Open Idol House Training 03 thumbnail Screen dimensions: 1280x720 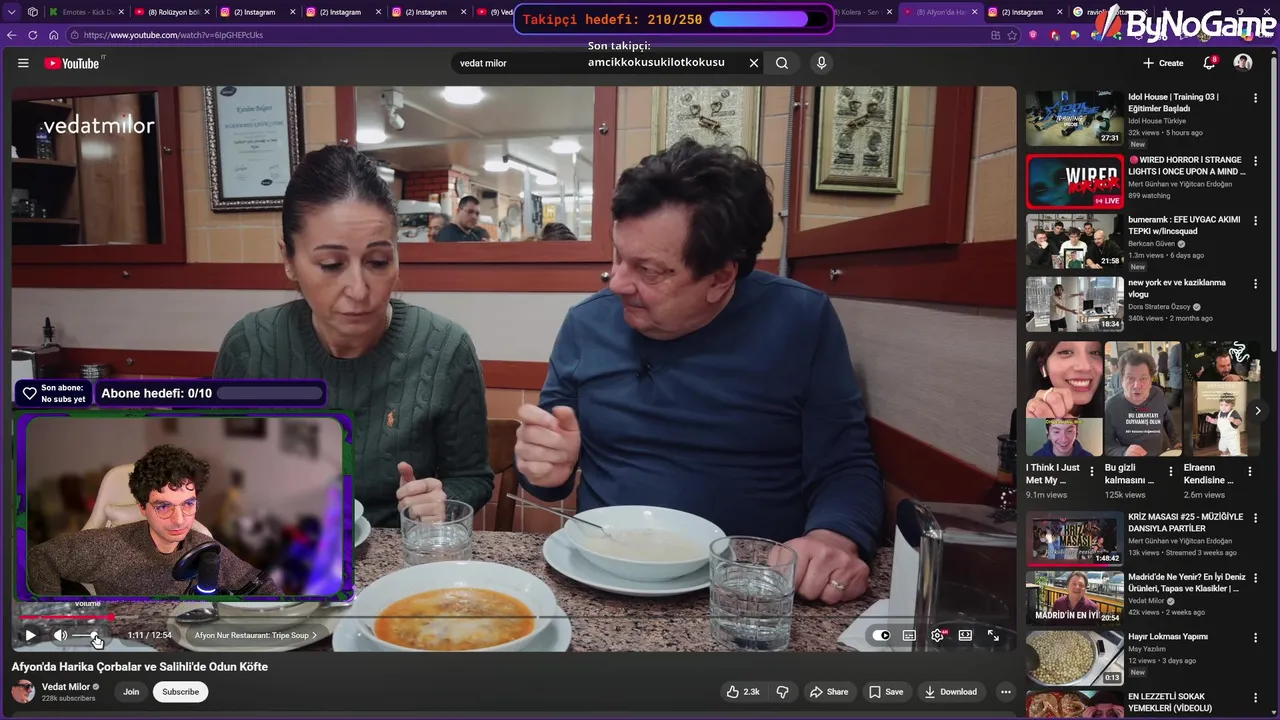(1074, 118)
